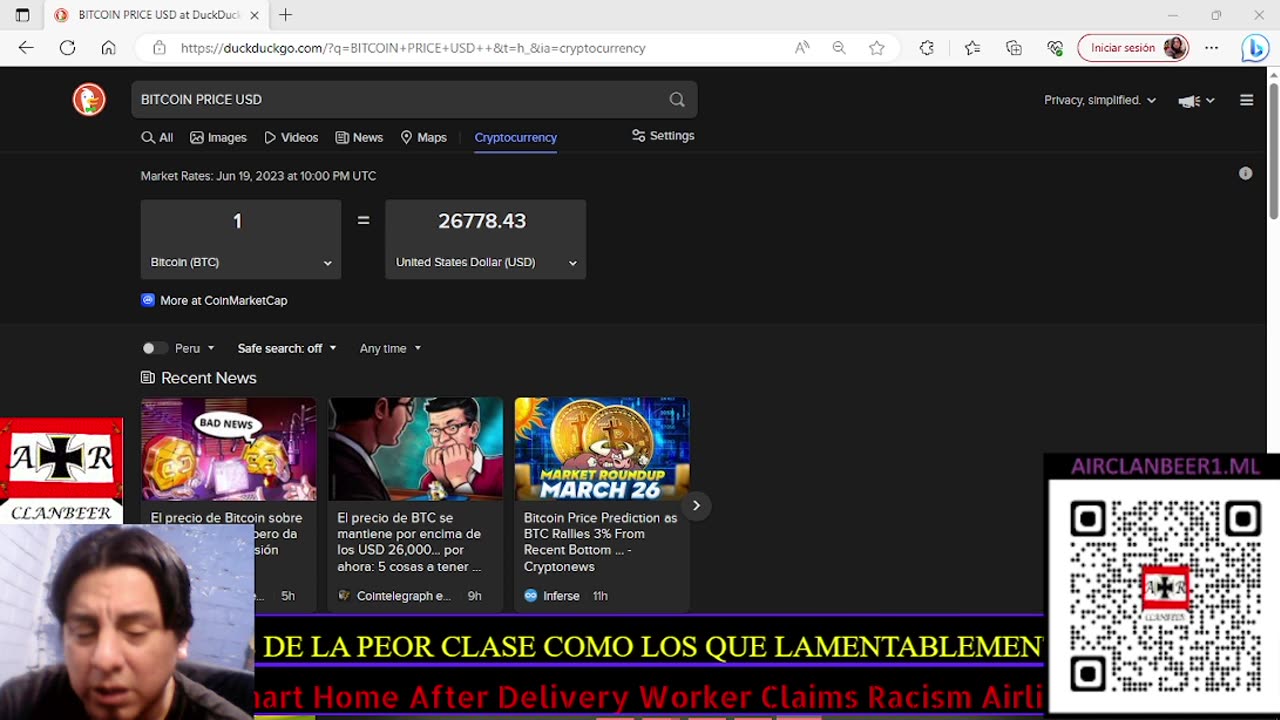Switch to the Videos tab
Viewport: 1280px width, 720px height.
point(291,138)
